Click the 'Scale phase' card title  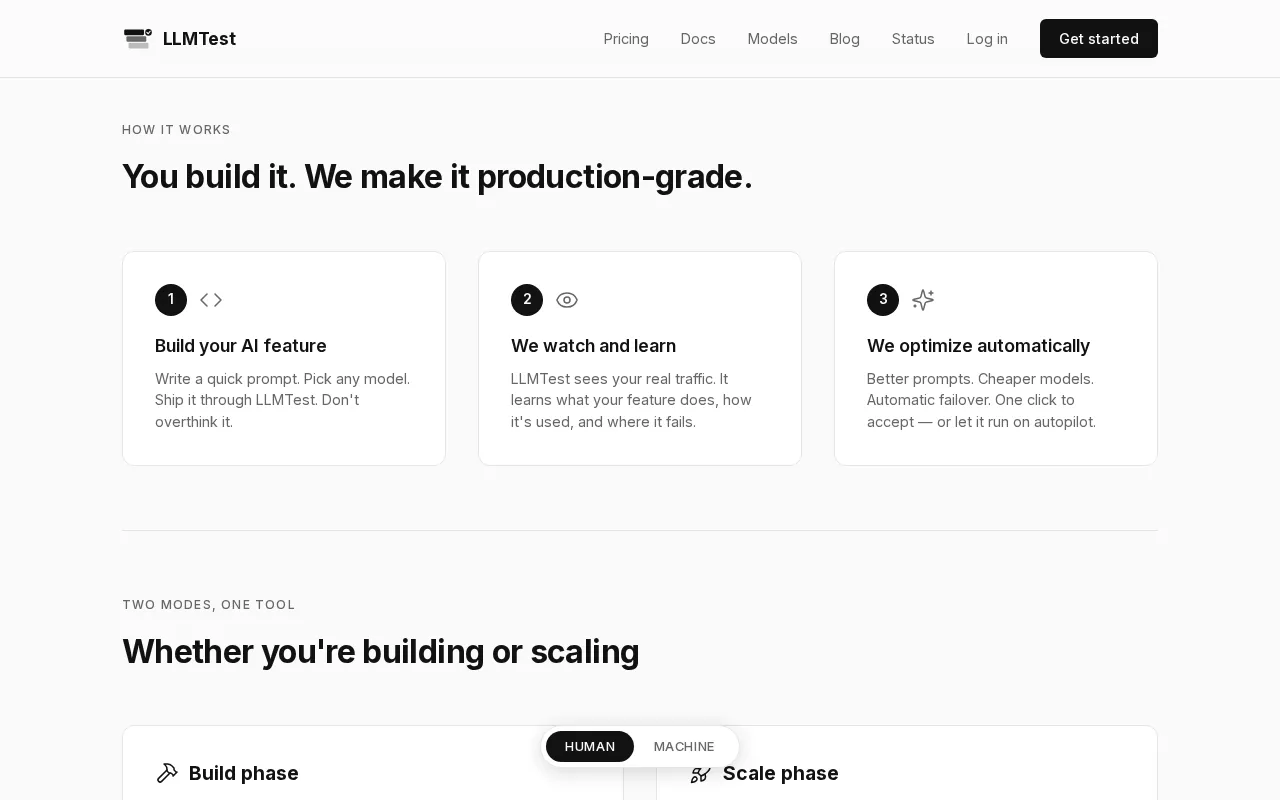(x=781, y=773)
